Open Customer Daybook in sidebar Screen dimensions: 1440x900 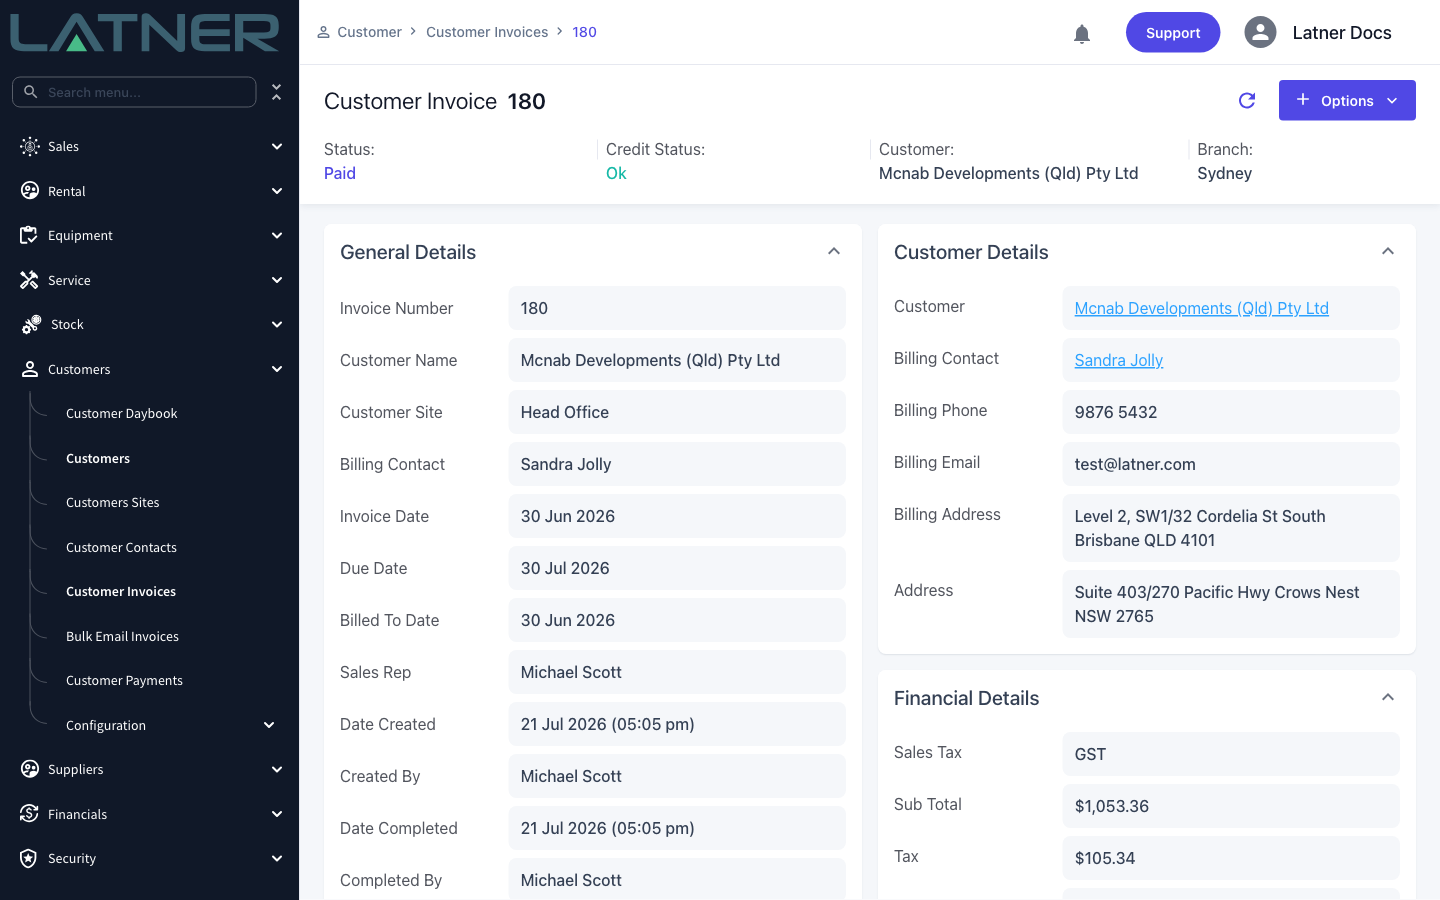[121, 413]
